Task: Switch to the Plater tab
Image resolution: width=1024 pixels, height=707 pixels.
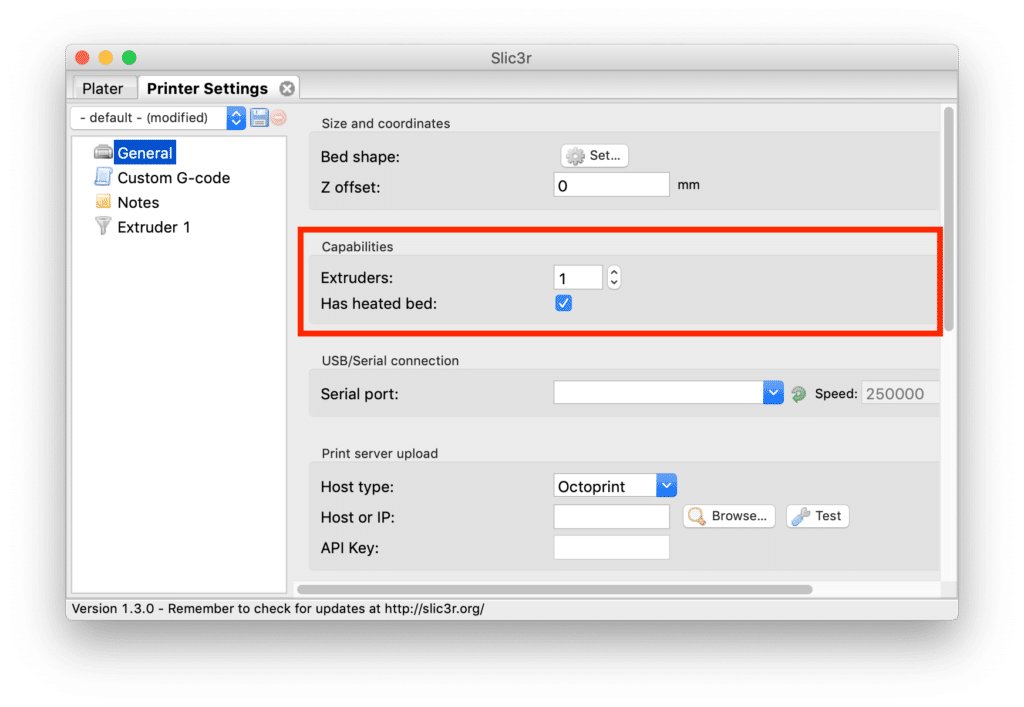Action: coord(102,89)
